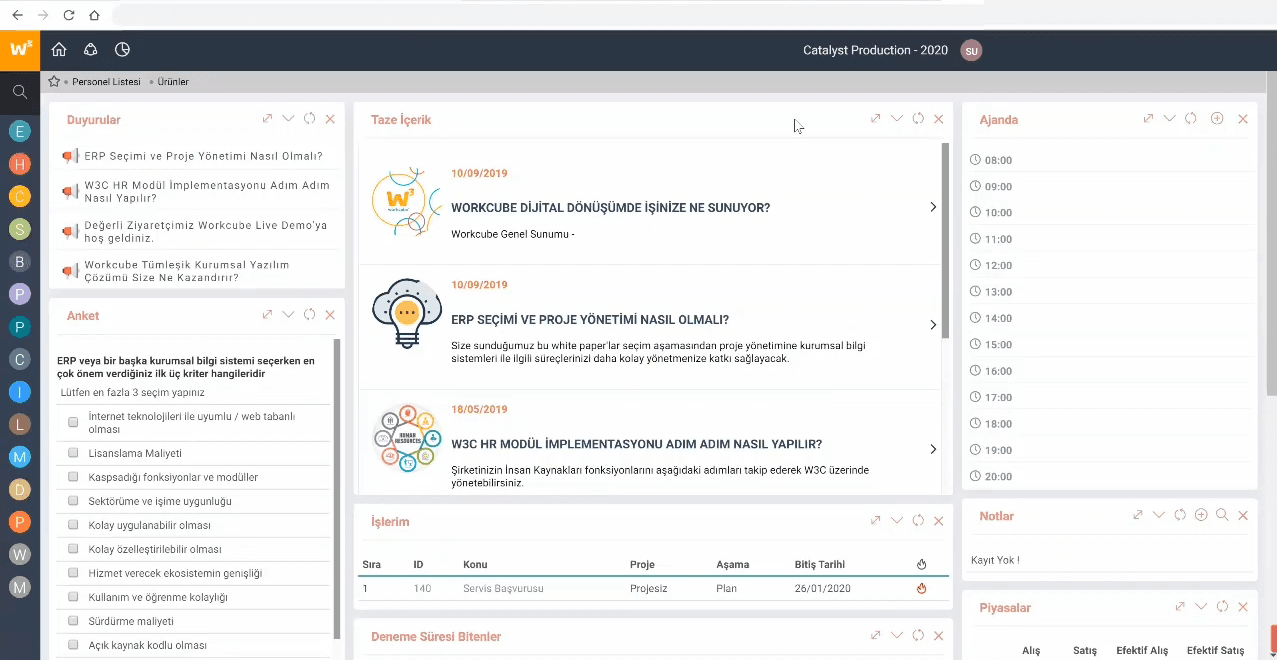
Task: Expand the 'WORKCUBE DİJİTAL DÖNÜŞÜMDE' article arrow
Action: tap(933, 207)
